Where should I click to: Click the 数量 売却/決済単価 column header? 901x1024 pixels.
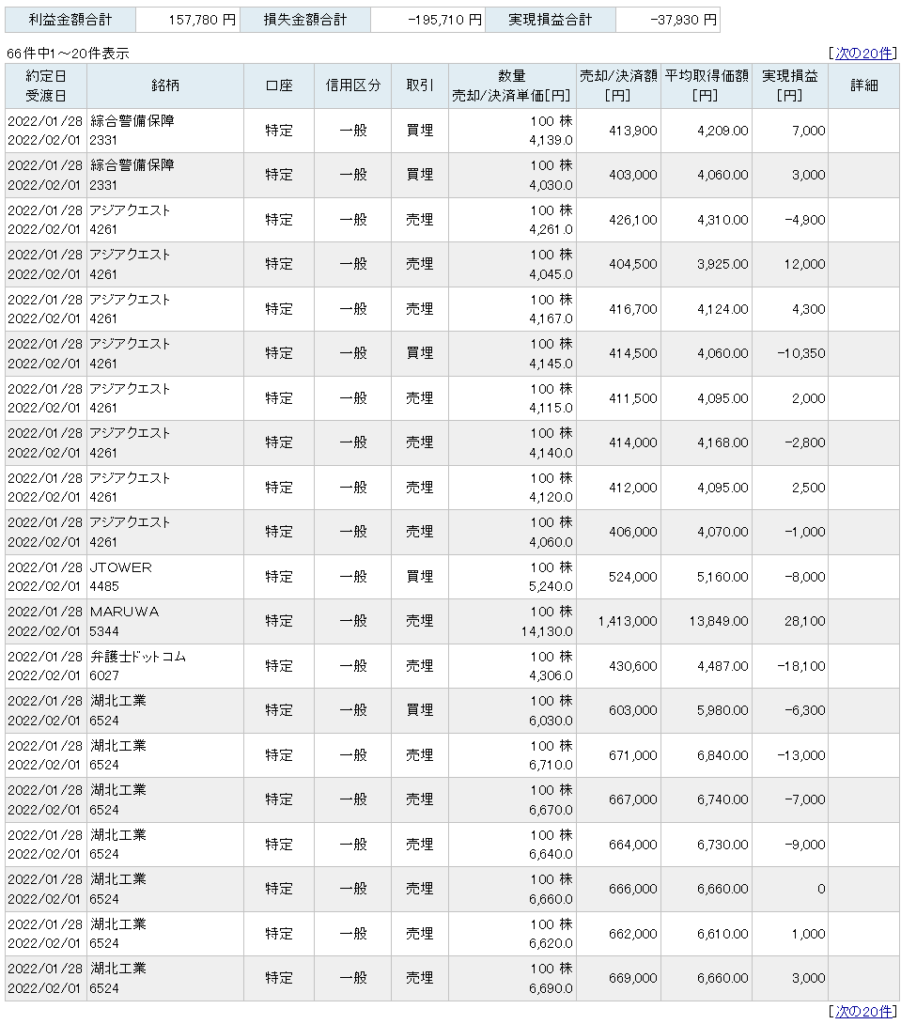(x=512, y=86)
